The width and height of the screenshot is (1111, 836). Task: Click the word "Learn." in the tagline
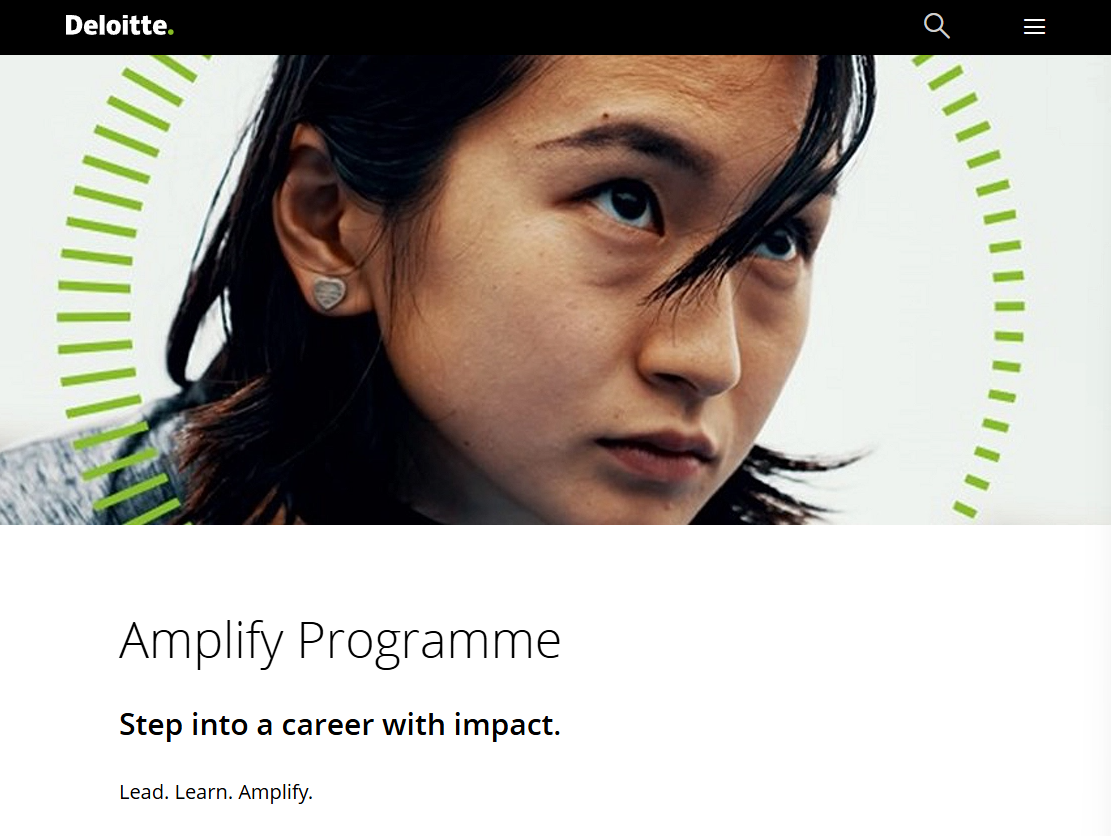203,792
